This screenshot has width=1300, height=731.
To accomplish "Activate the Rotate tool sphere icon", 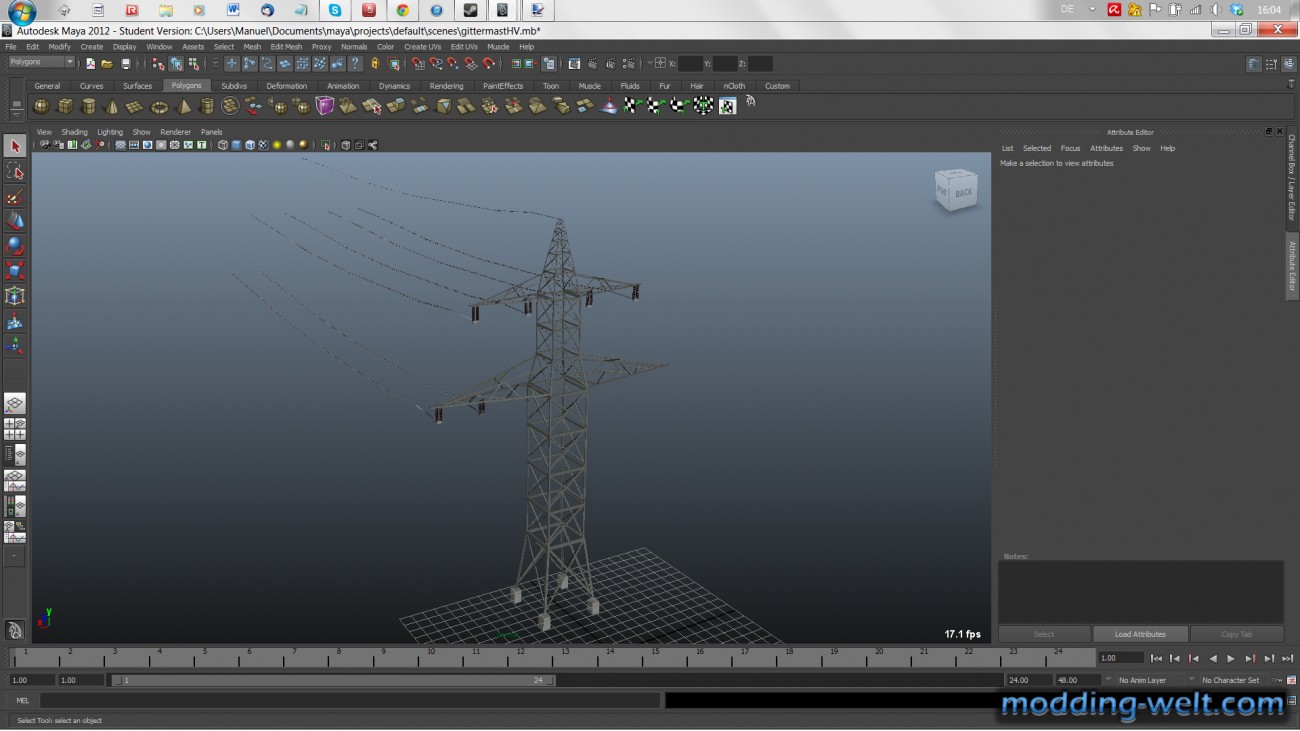I will pos(15,246).
